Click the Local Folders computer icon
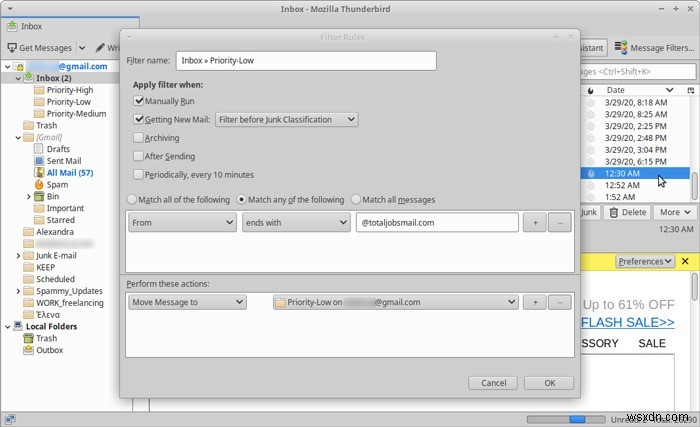Image resolution: width=700 pixels, height=427 pixels. point(18,326)
